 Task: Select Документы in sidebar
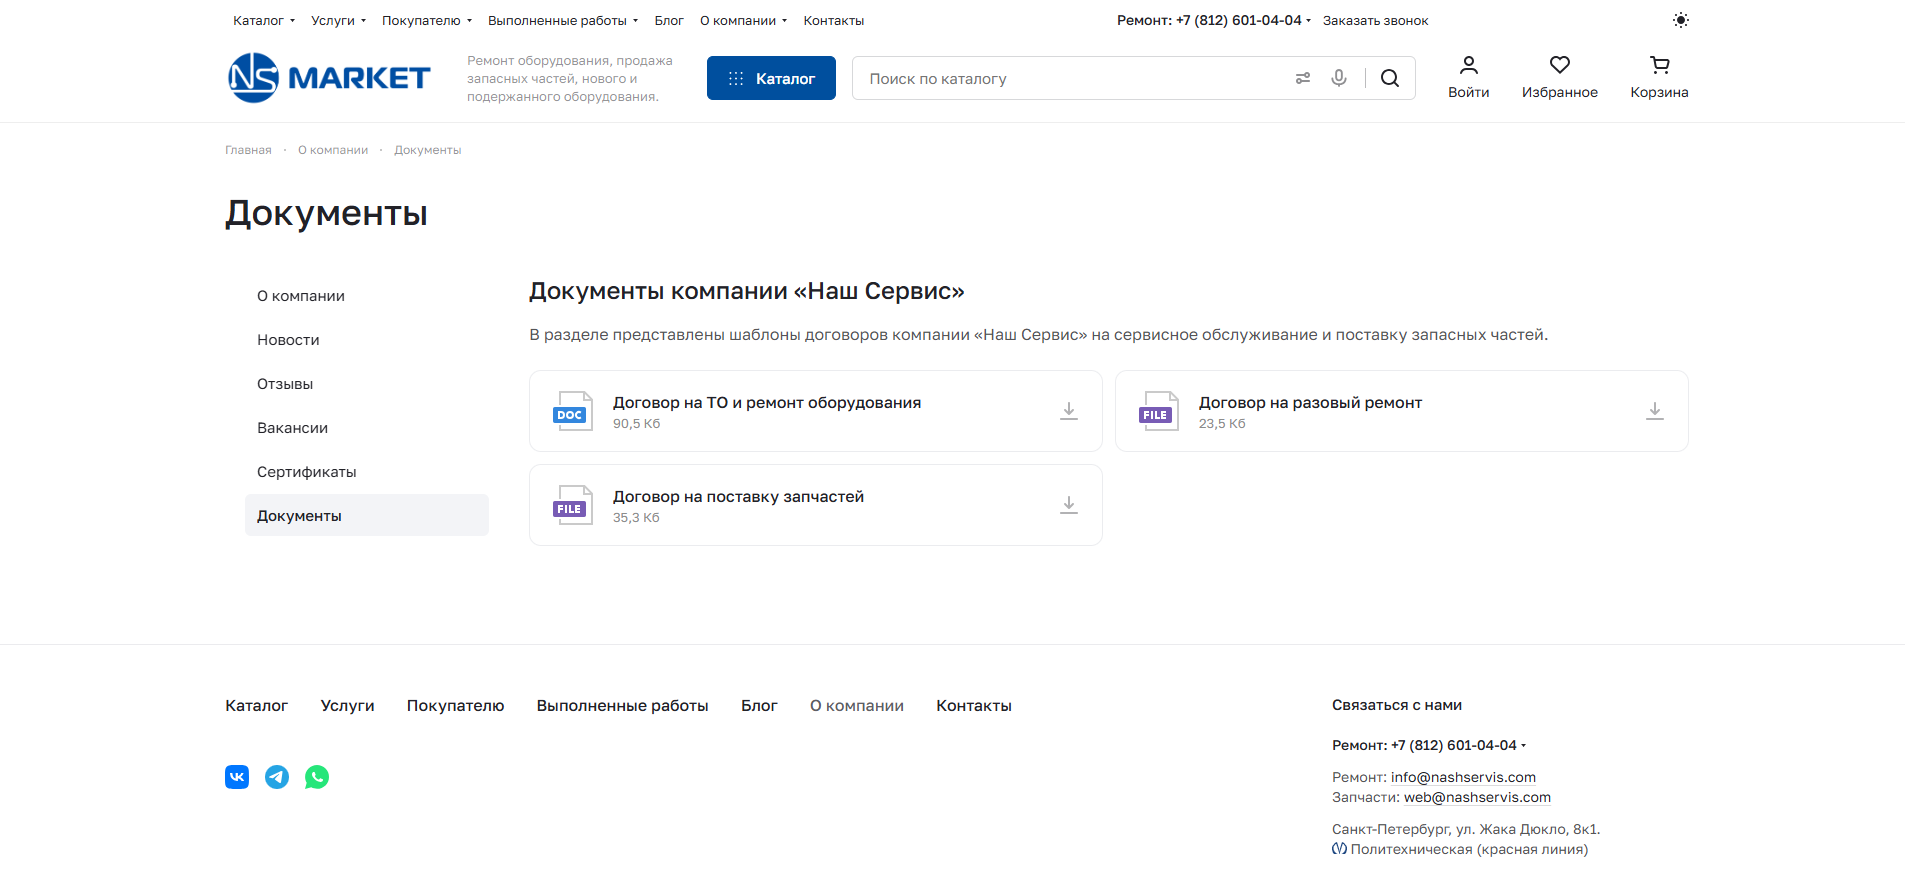pos(367,515)
